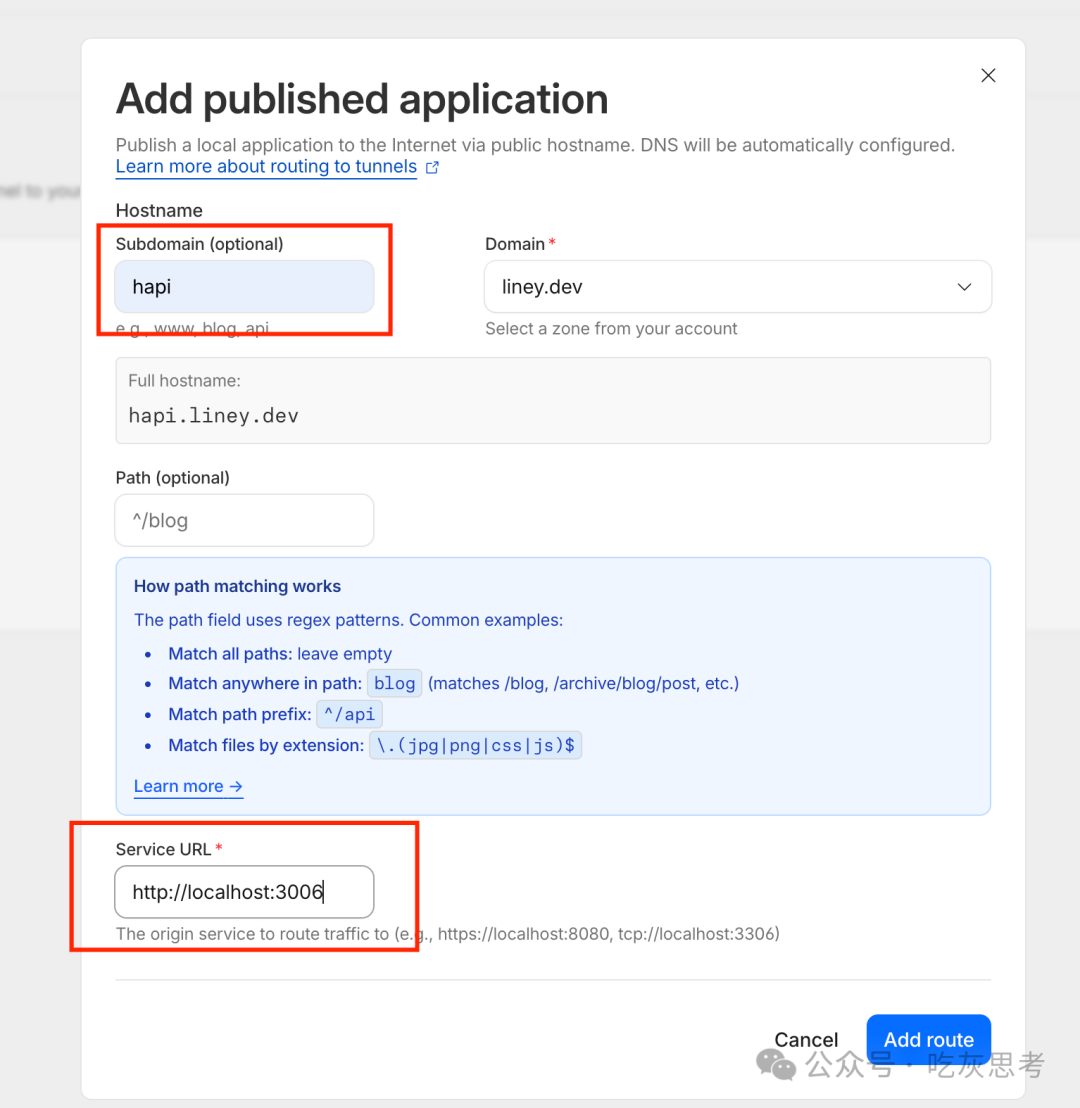The height and width of the screenshot is (1108, 1080).
Task: Click the How path matching works heading
Action: point(237,586)
